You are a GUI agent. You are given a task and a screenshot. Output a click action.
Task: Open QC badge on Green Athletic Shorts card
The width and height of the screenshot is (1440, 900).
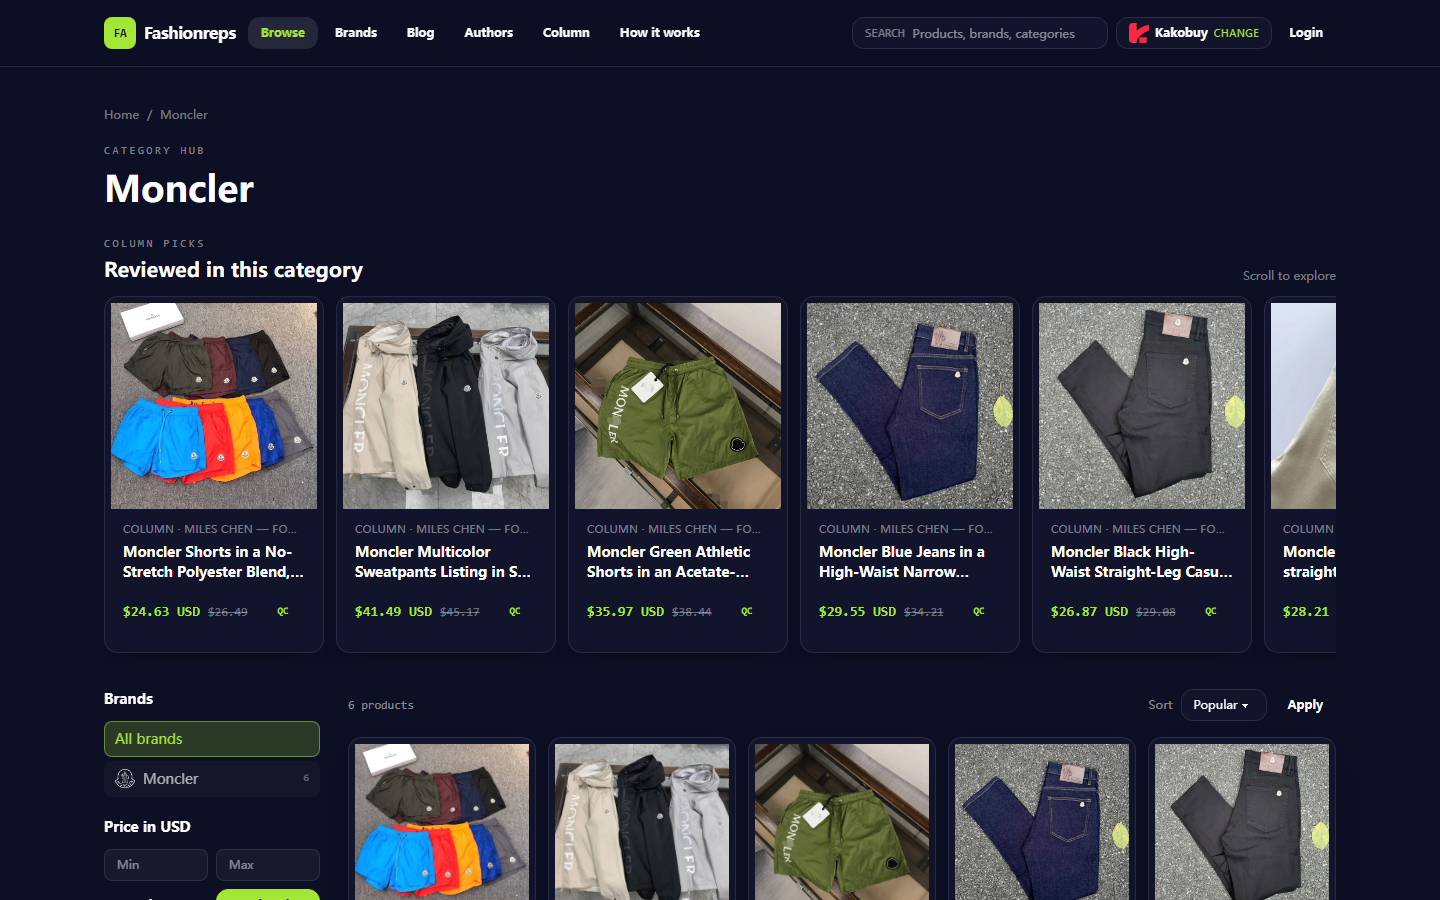point(747,611)
